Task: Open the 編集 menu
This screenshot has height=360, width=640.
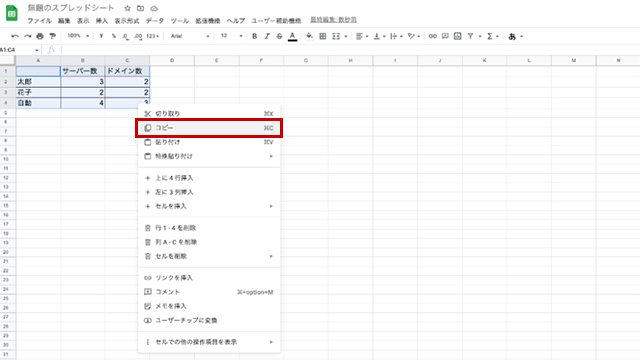Action: click(x=64, y=20)
